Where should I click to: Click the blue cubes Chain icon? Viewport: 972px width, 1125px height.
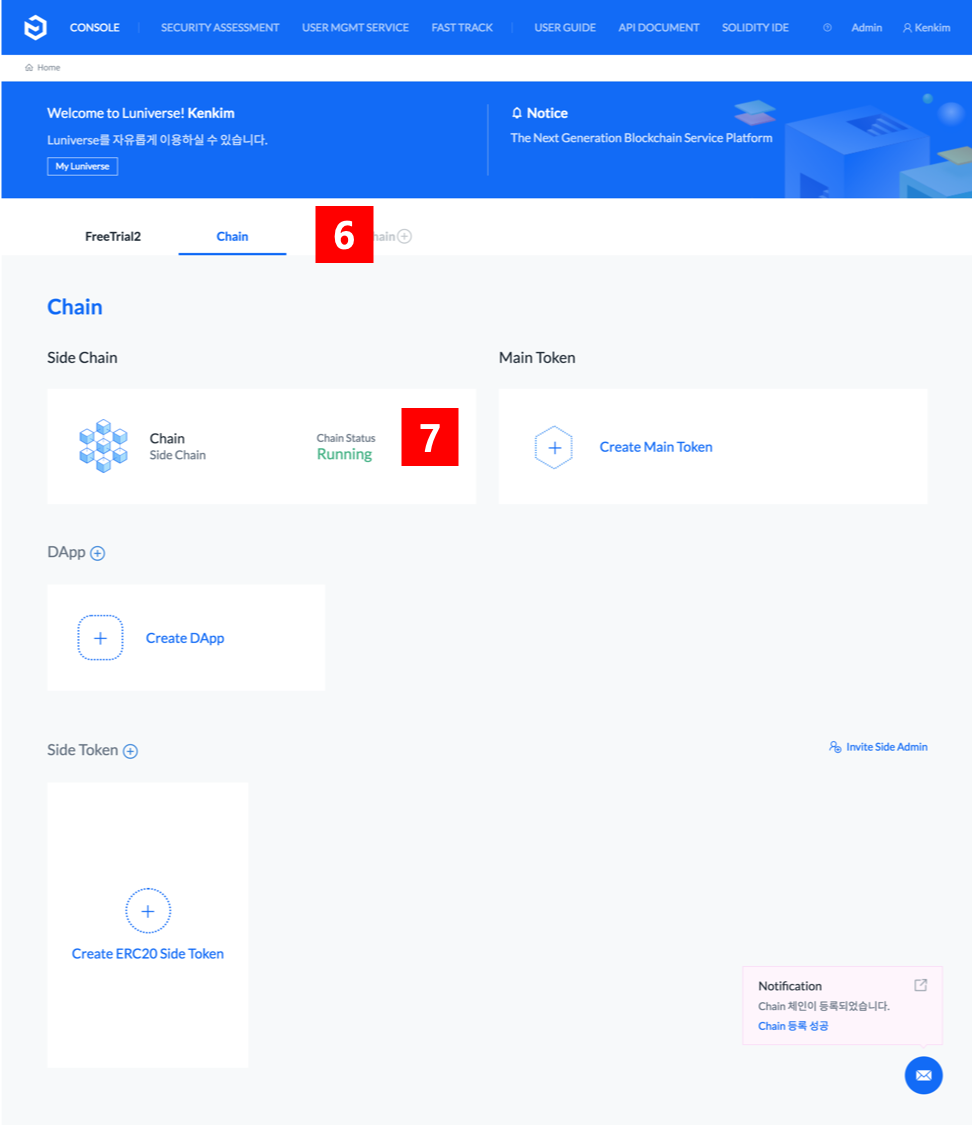click(103, 446)
